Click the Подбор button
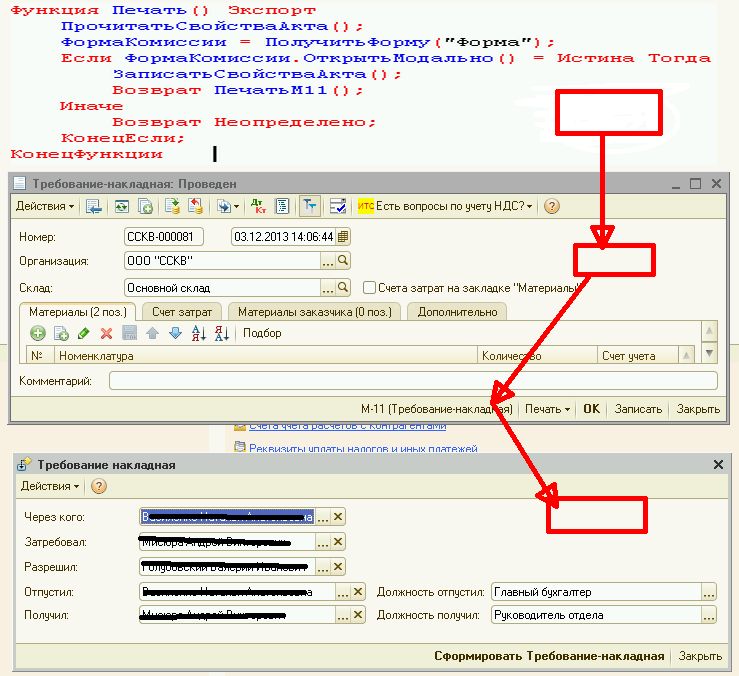739x676 pixels. [262, 333]
